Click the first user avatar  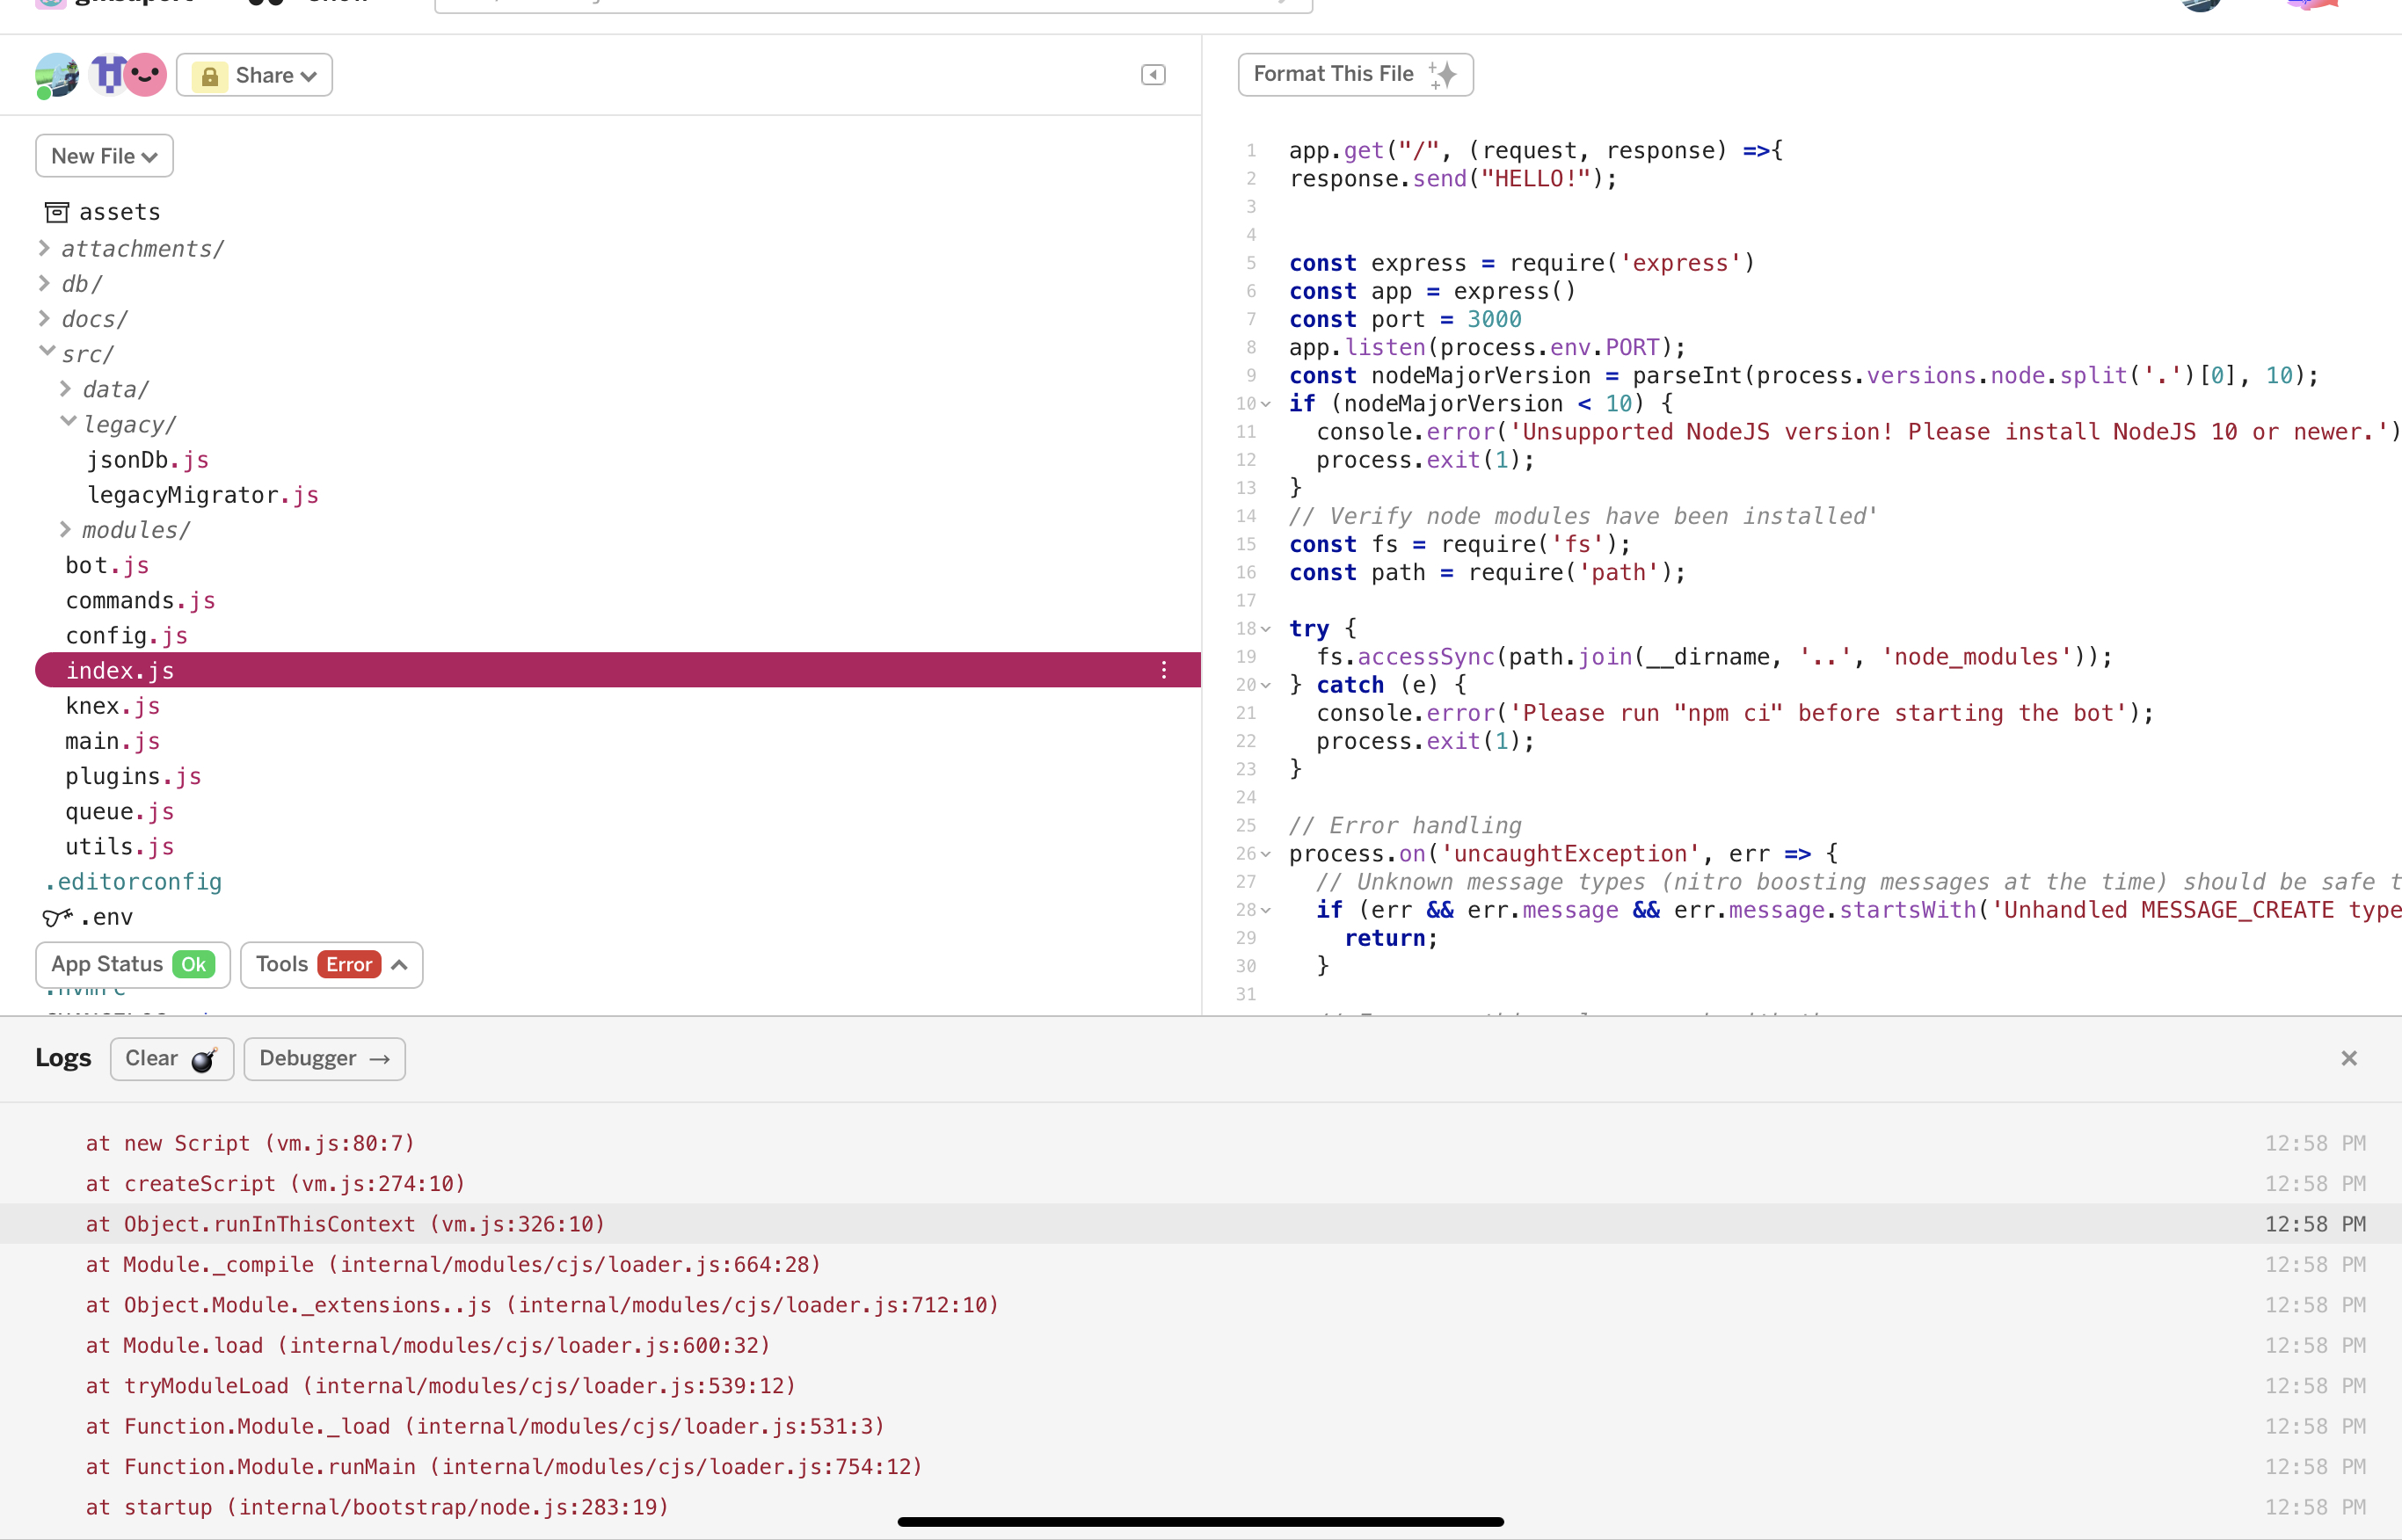tap(56, 75)
